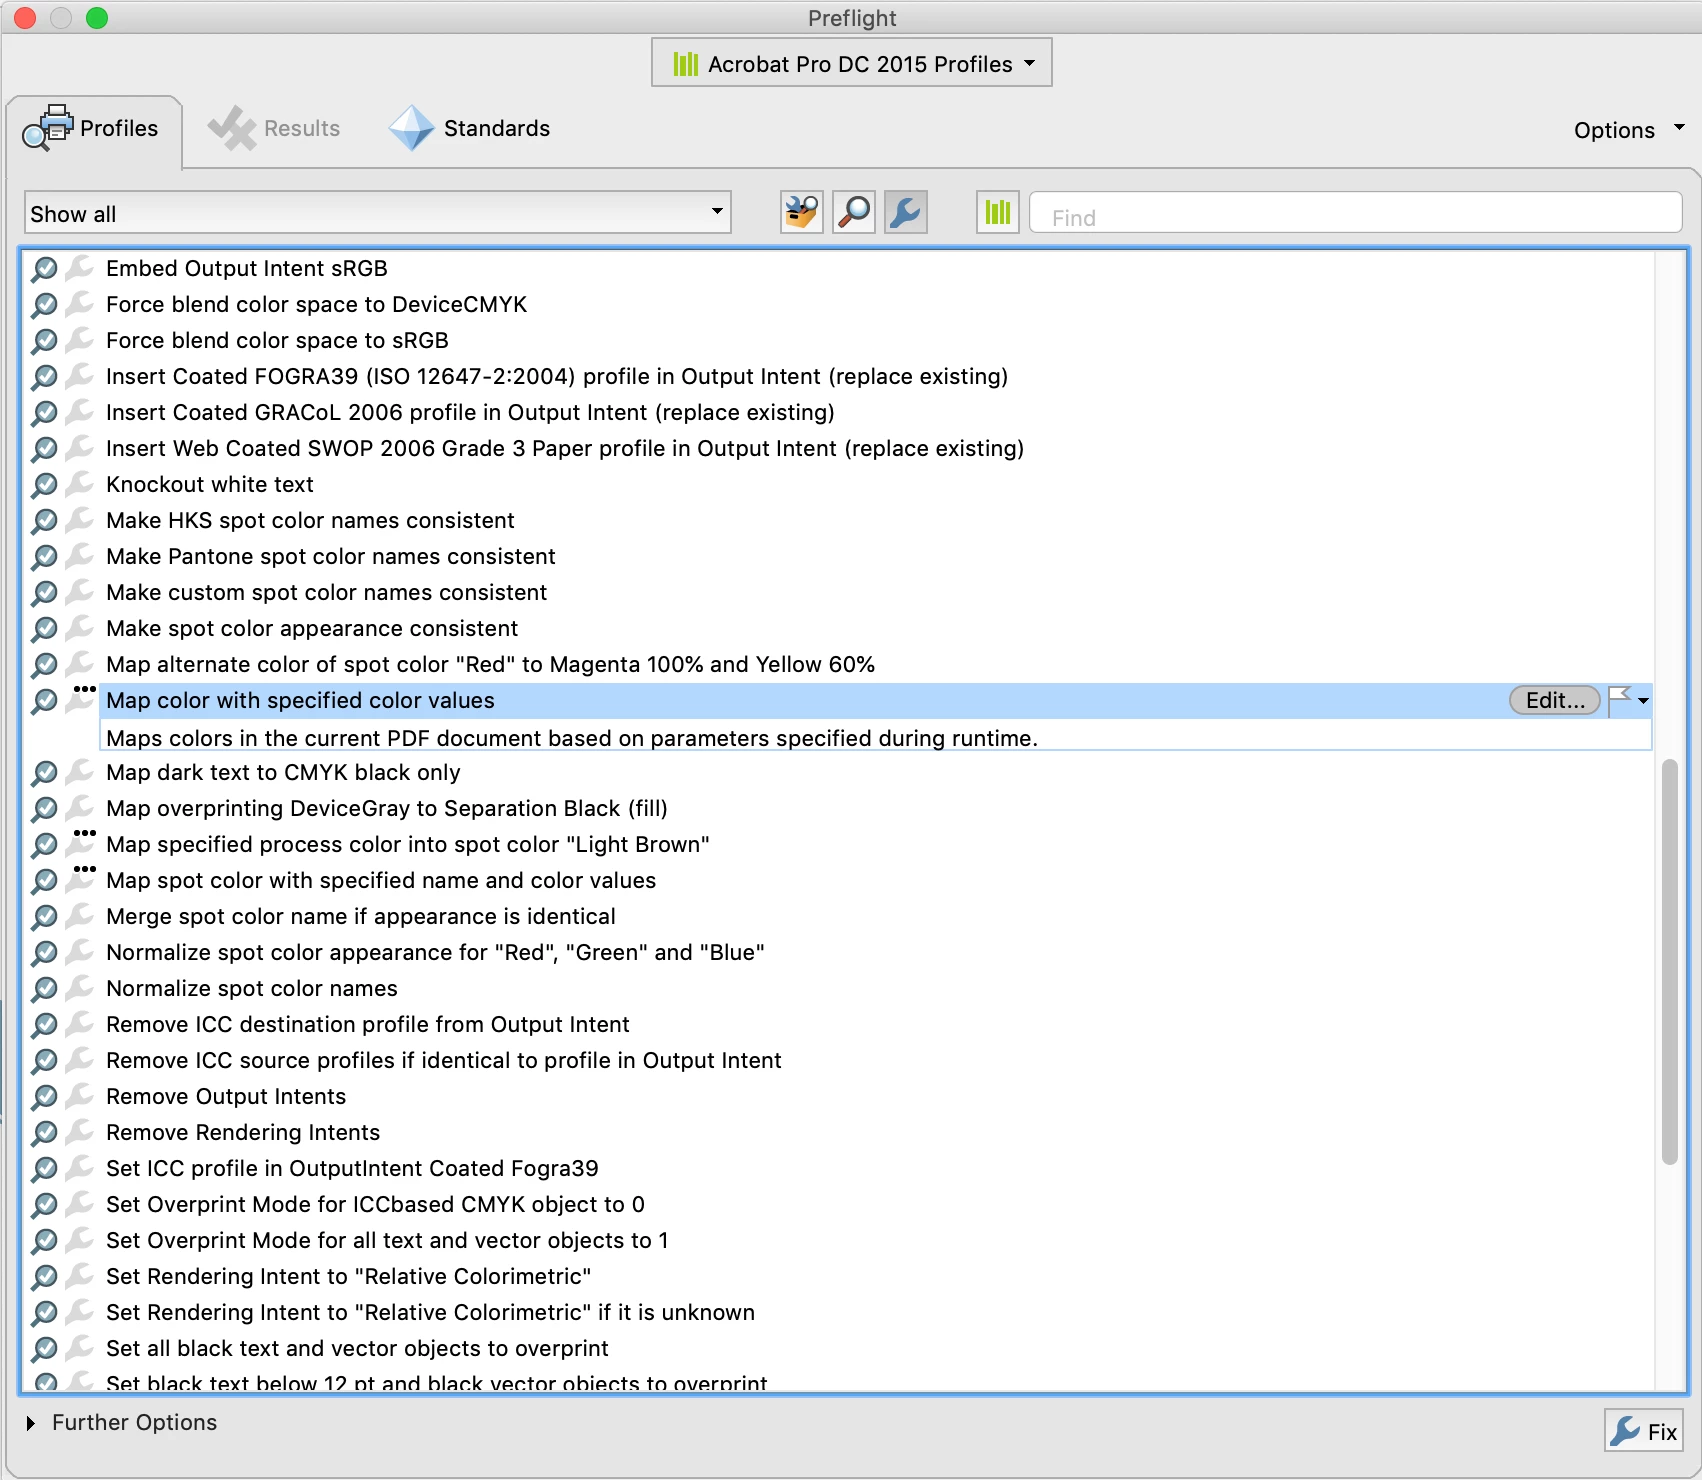Click magnifier icon for Remove Output Intents
The width and height of the screenshot is (1702, 1480).
(x=44, y=1096)
